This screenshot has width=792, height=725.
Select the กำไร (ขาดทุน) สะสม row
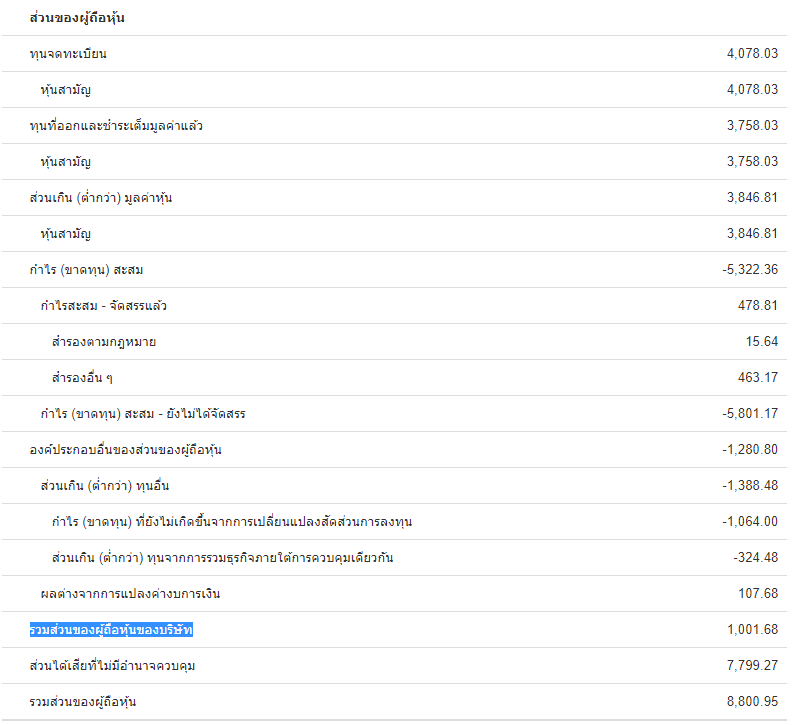pyautogui.click(x=394, y=270)
